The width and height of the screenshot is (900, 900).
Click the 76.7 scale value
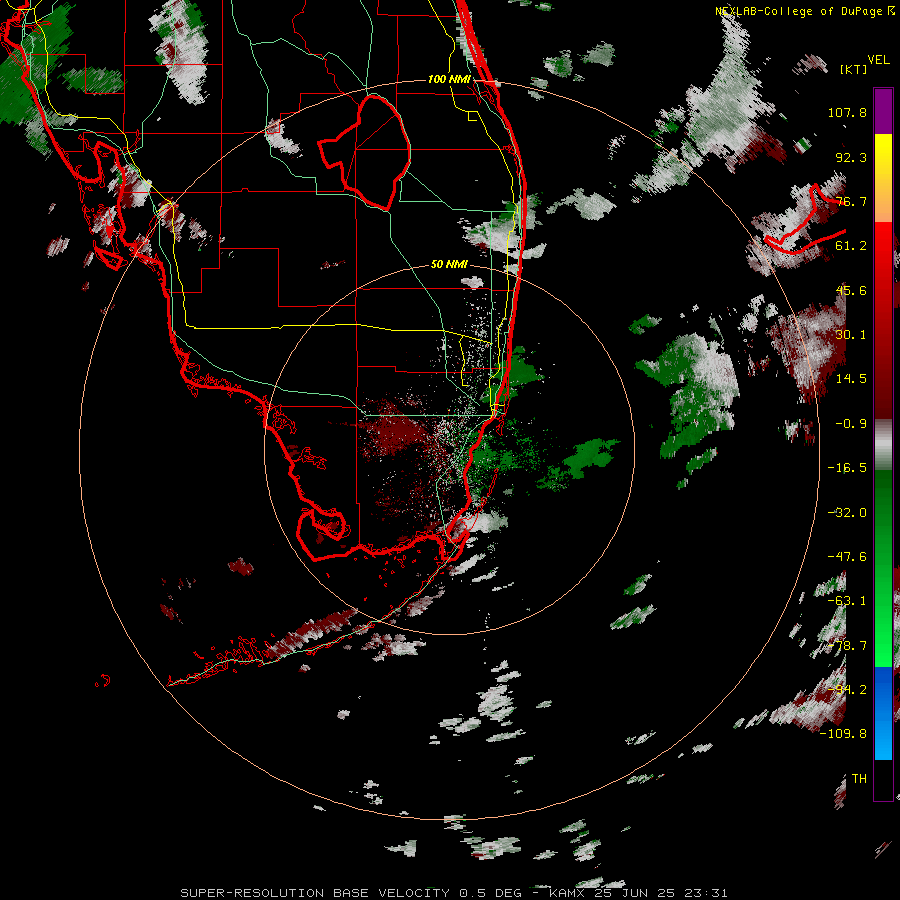pos(851,201)
